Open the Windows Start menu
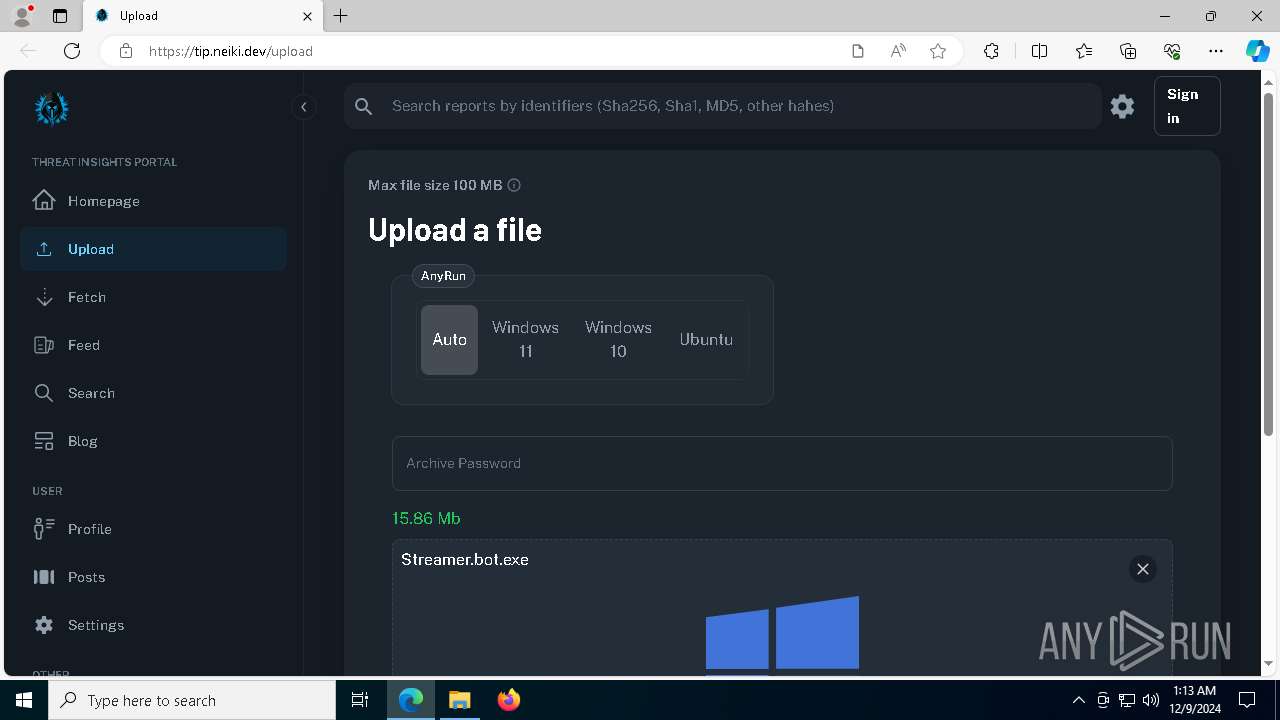 coord(24,700)
